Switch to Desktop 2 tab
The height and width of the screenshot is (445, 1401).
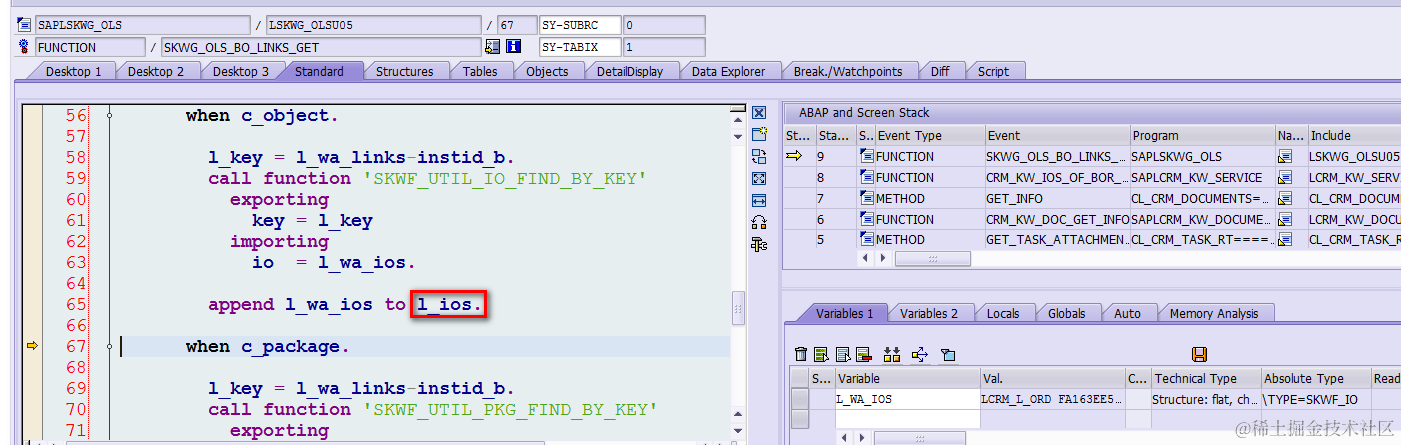156,71
